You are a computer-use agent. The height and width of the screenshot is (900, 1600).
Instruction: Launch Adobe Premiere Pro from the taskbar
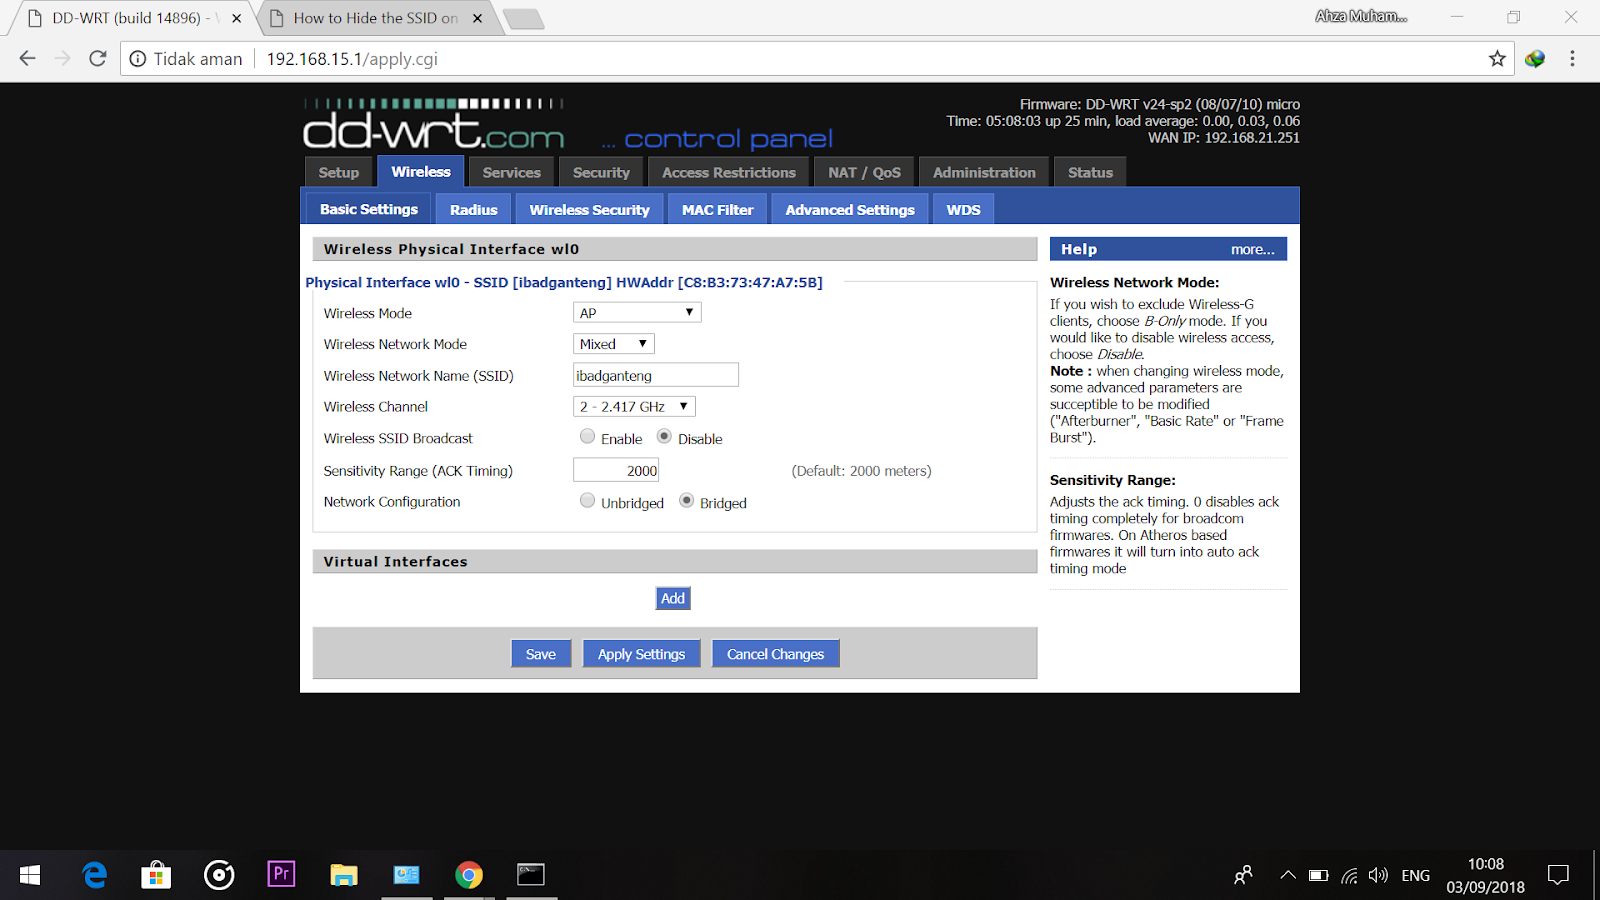281,874
